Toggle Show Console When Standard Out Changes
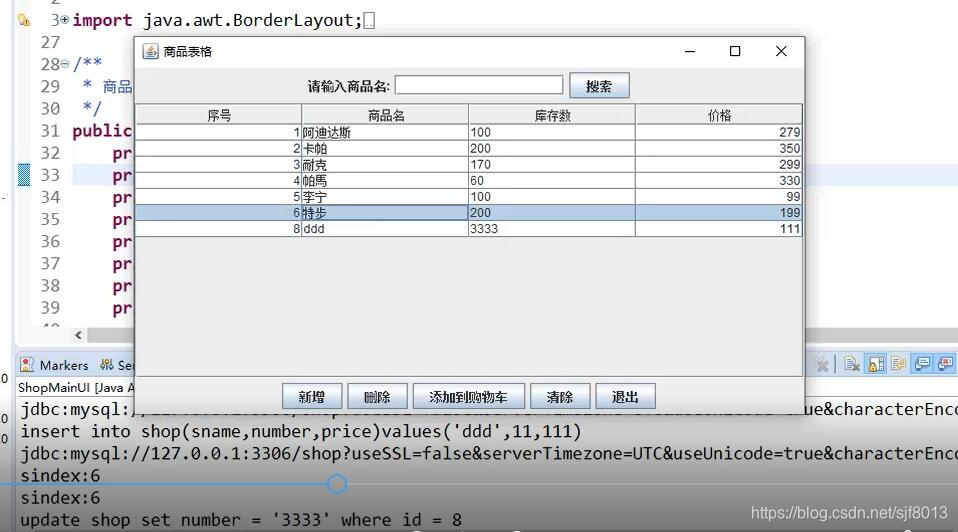 coord(922,365)
